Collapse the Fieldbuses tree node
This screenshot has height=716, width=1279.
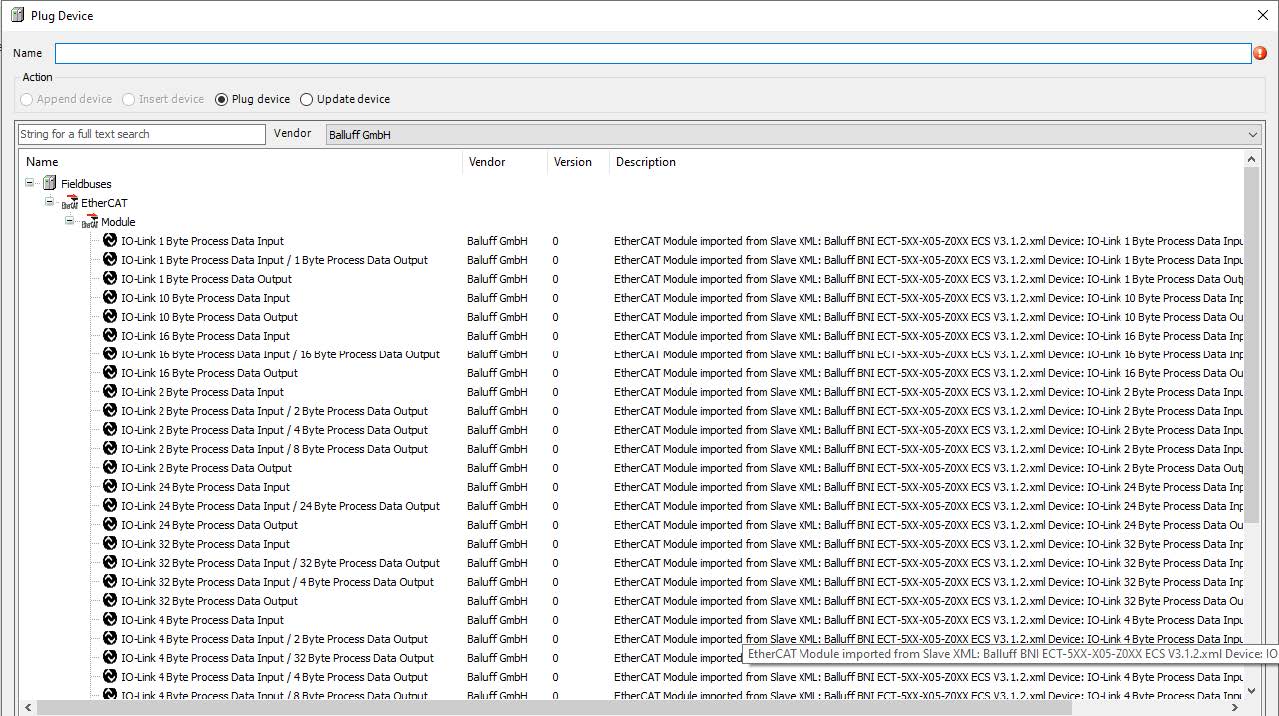pos(30,183)
